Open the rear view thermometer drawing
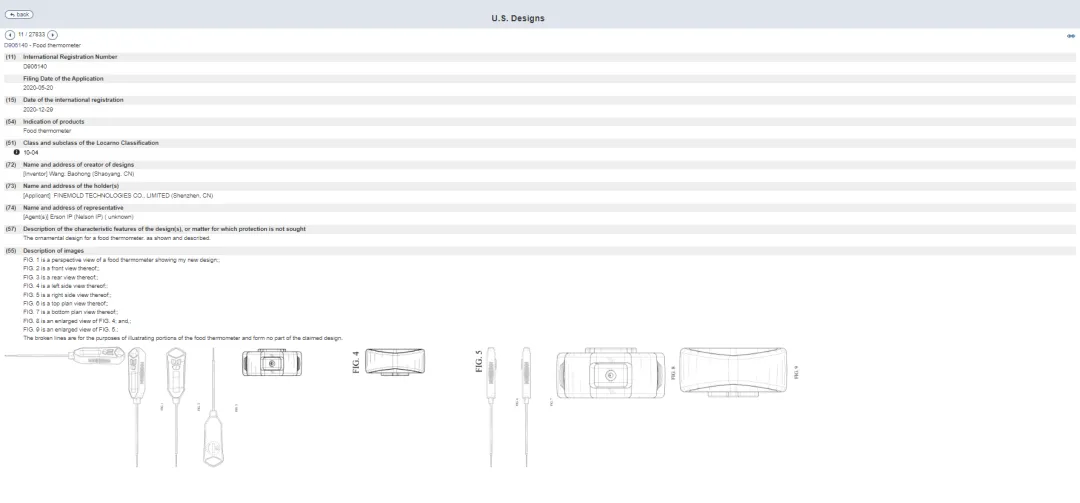Viewport: 1080px width, 503px height. (176, 407)
